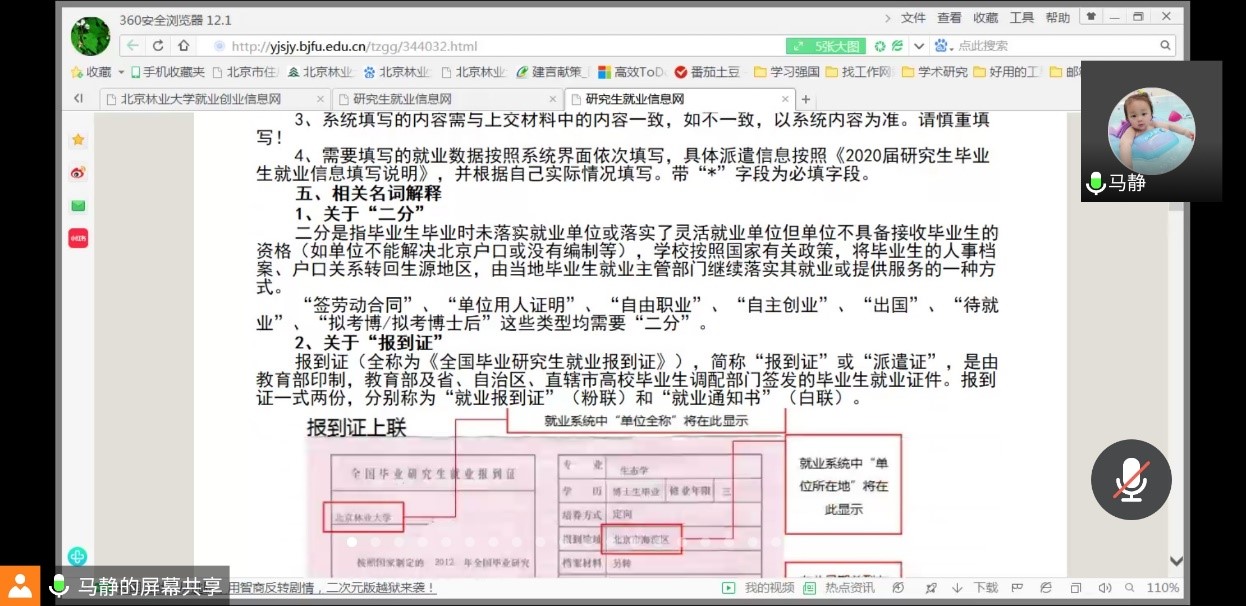The image size is (1246, 606).
Task: Open 下载 downloads in status bar
Action: click(x=978, y=588)
